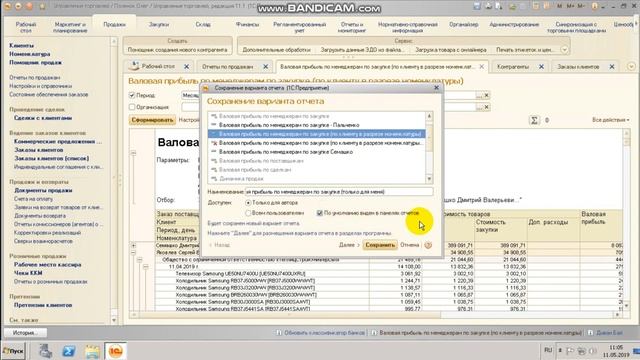Click Дополнительные обработки command
This screenshot has width=640, height=360.
click(x=276, y=50)
